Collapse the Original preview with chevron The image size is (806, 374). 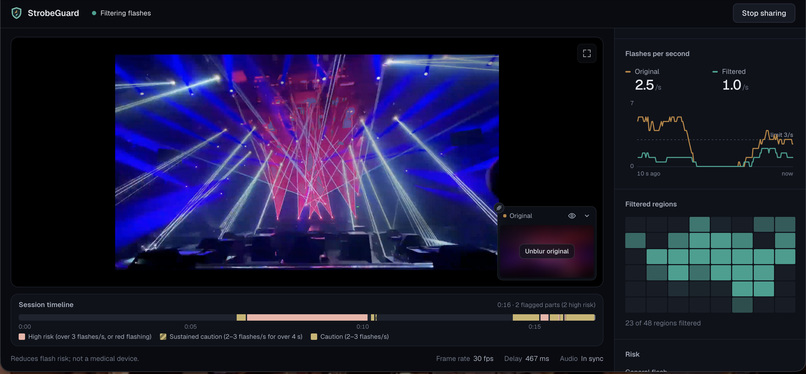587,216
